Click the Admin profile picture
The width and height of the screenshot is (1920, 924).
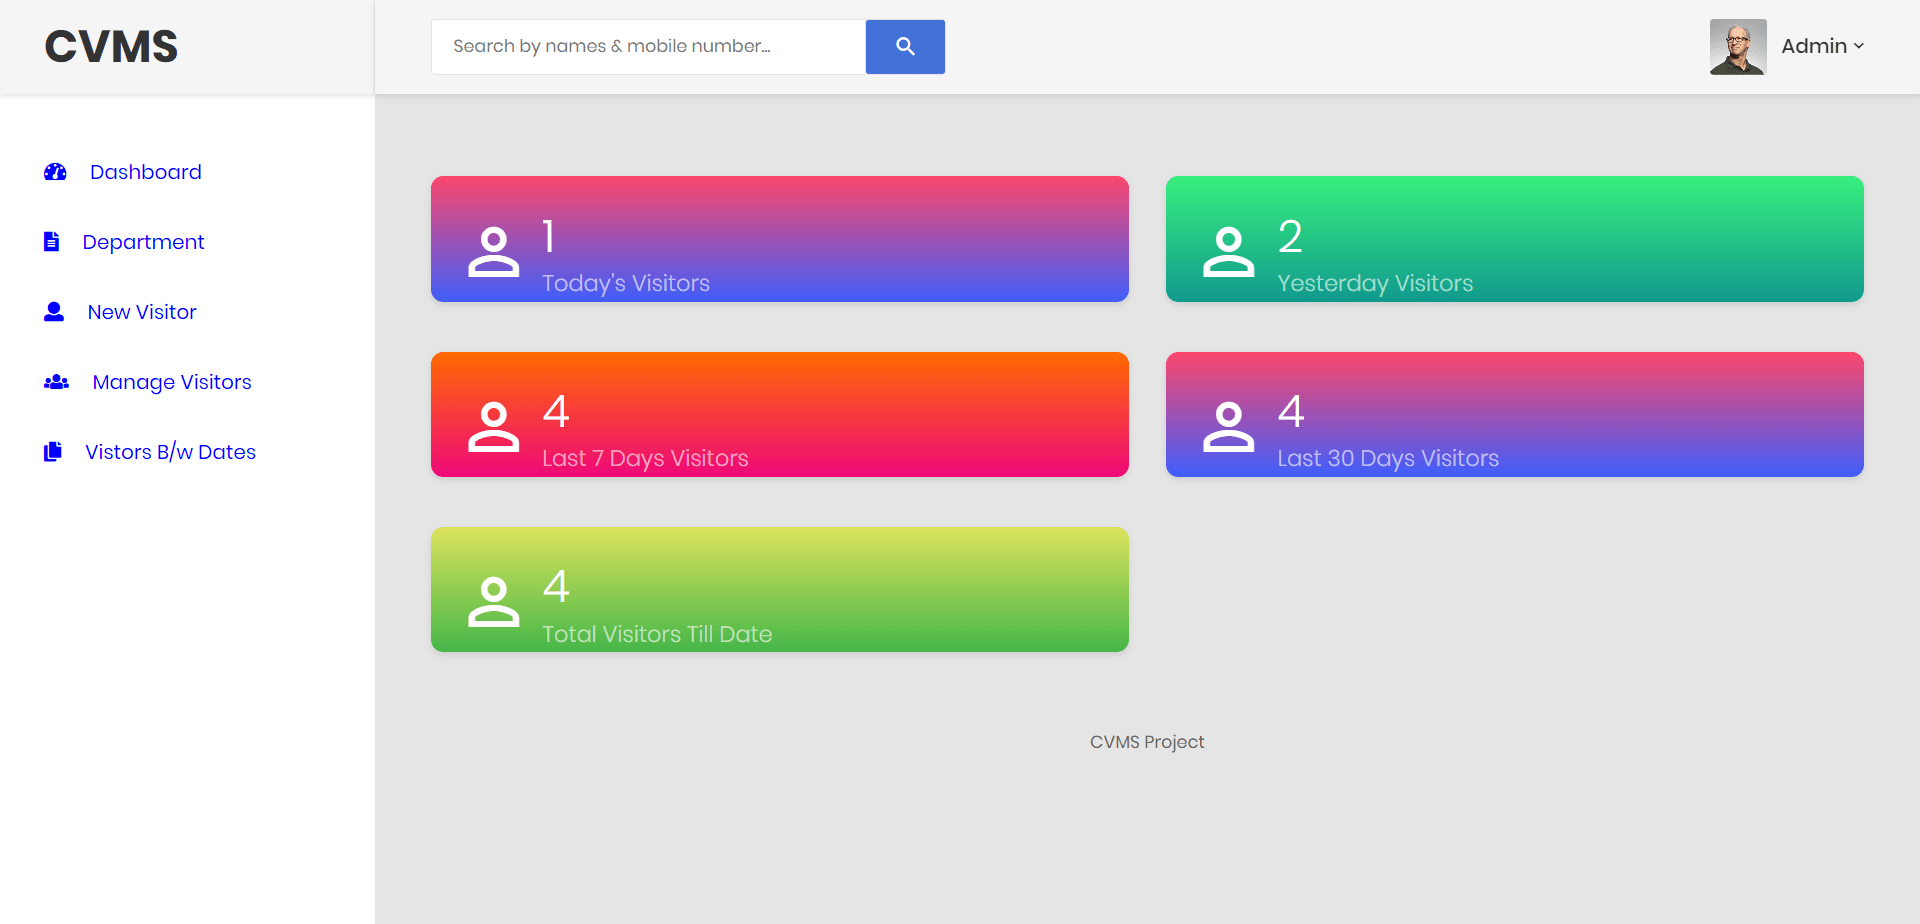(1737, 46)
